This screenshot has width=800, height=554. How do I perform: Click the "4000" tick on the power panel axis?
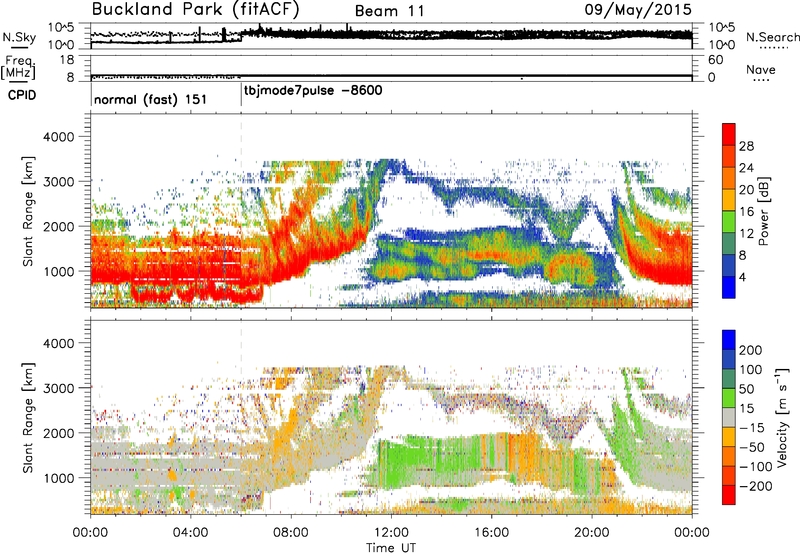click(x=59, y=137)
